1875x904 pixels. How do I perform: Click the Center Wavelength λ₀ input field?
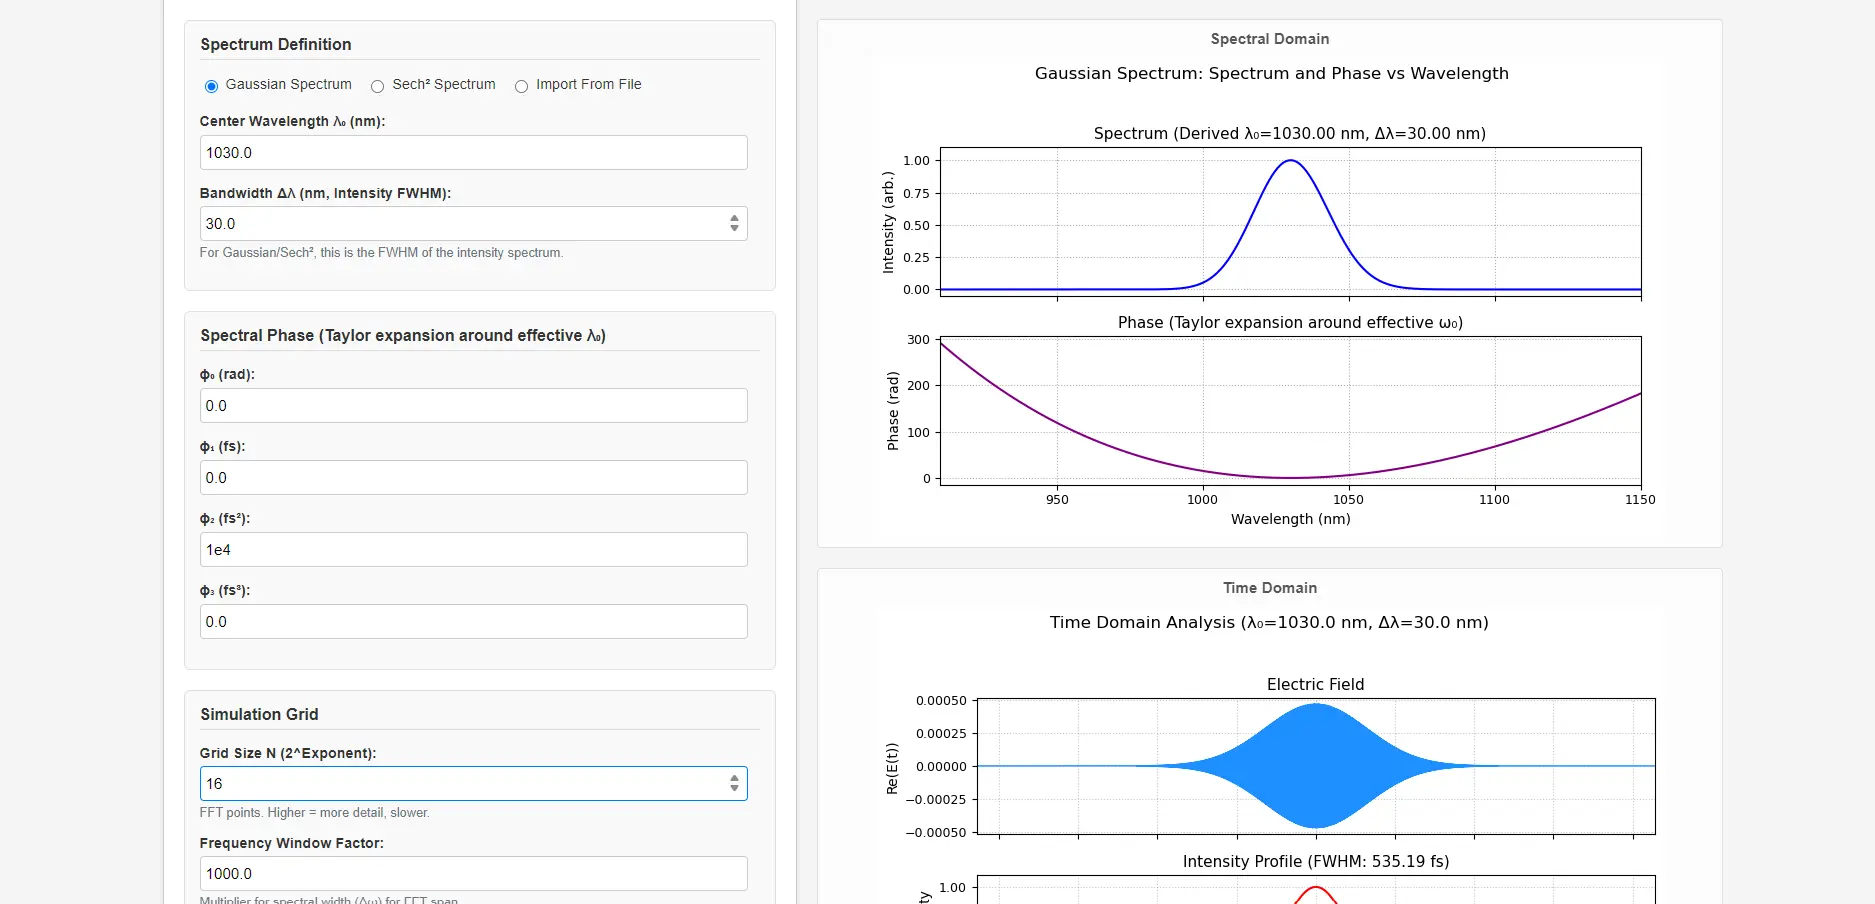(x=472, y=152)
